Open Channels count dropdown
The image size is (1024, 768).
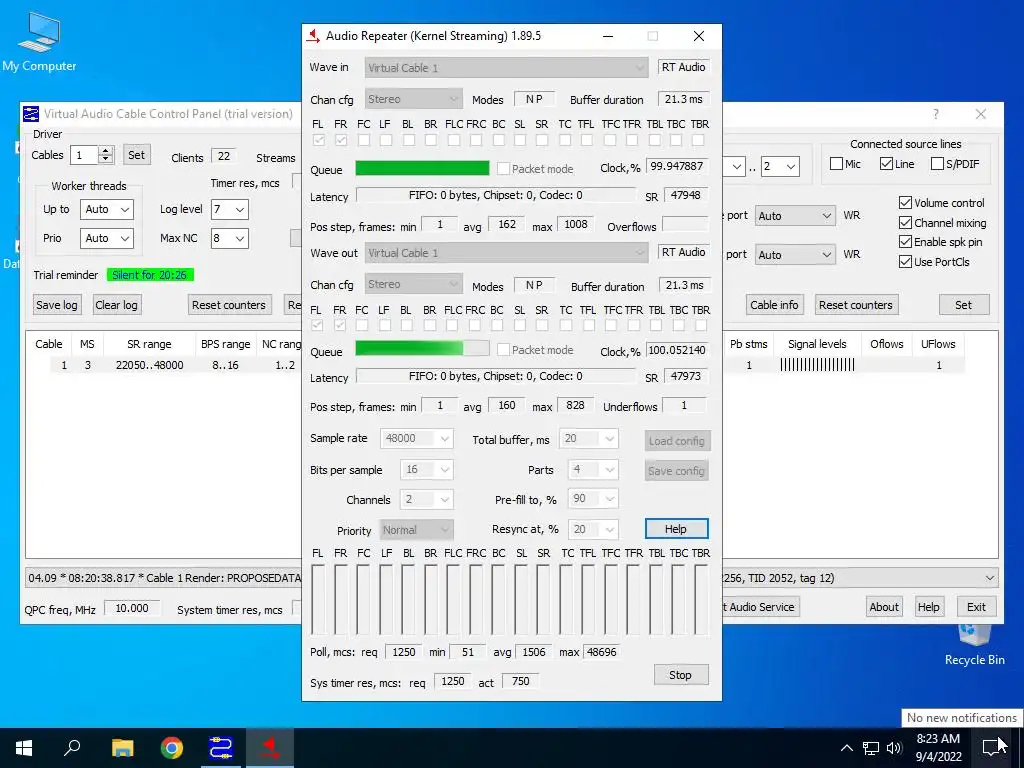426,500
